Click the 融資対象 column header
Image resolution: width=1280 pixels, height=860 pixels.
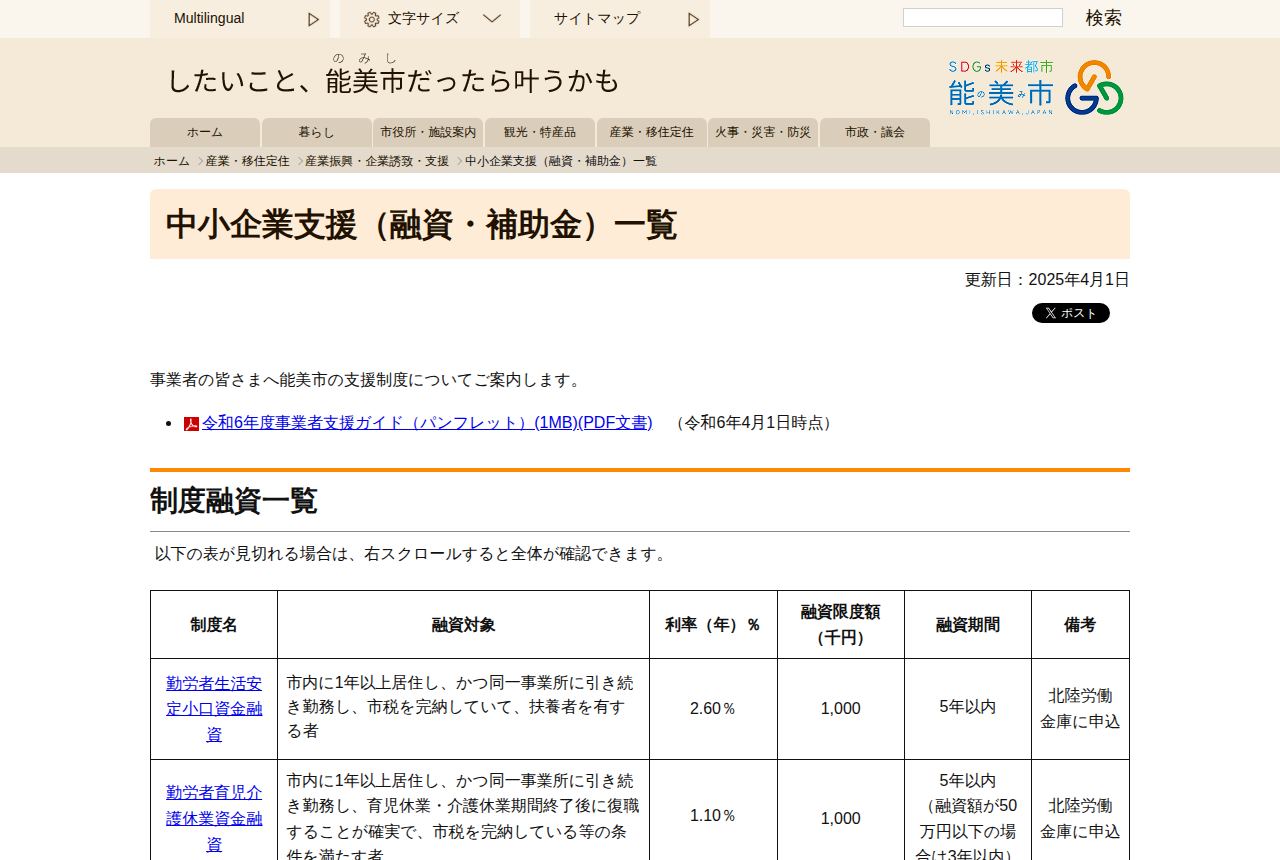[x=463, y=625]
